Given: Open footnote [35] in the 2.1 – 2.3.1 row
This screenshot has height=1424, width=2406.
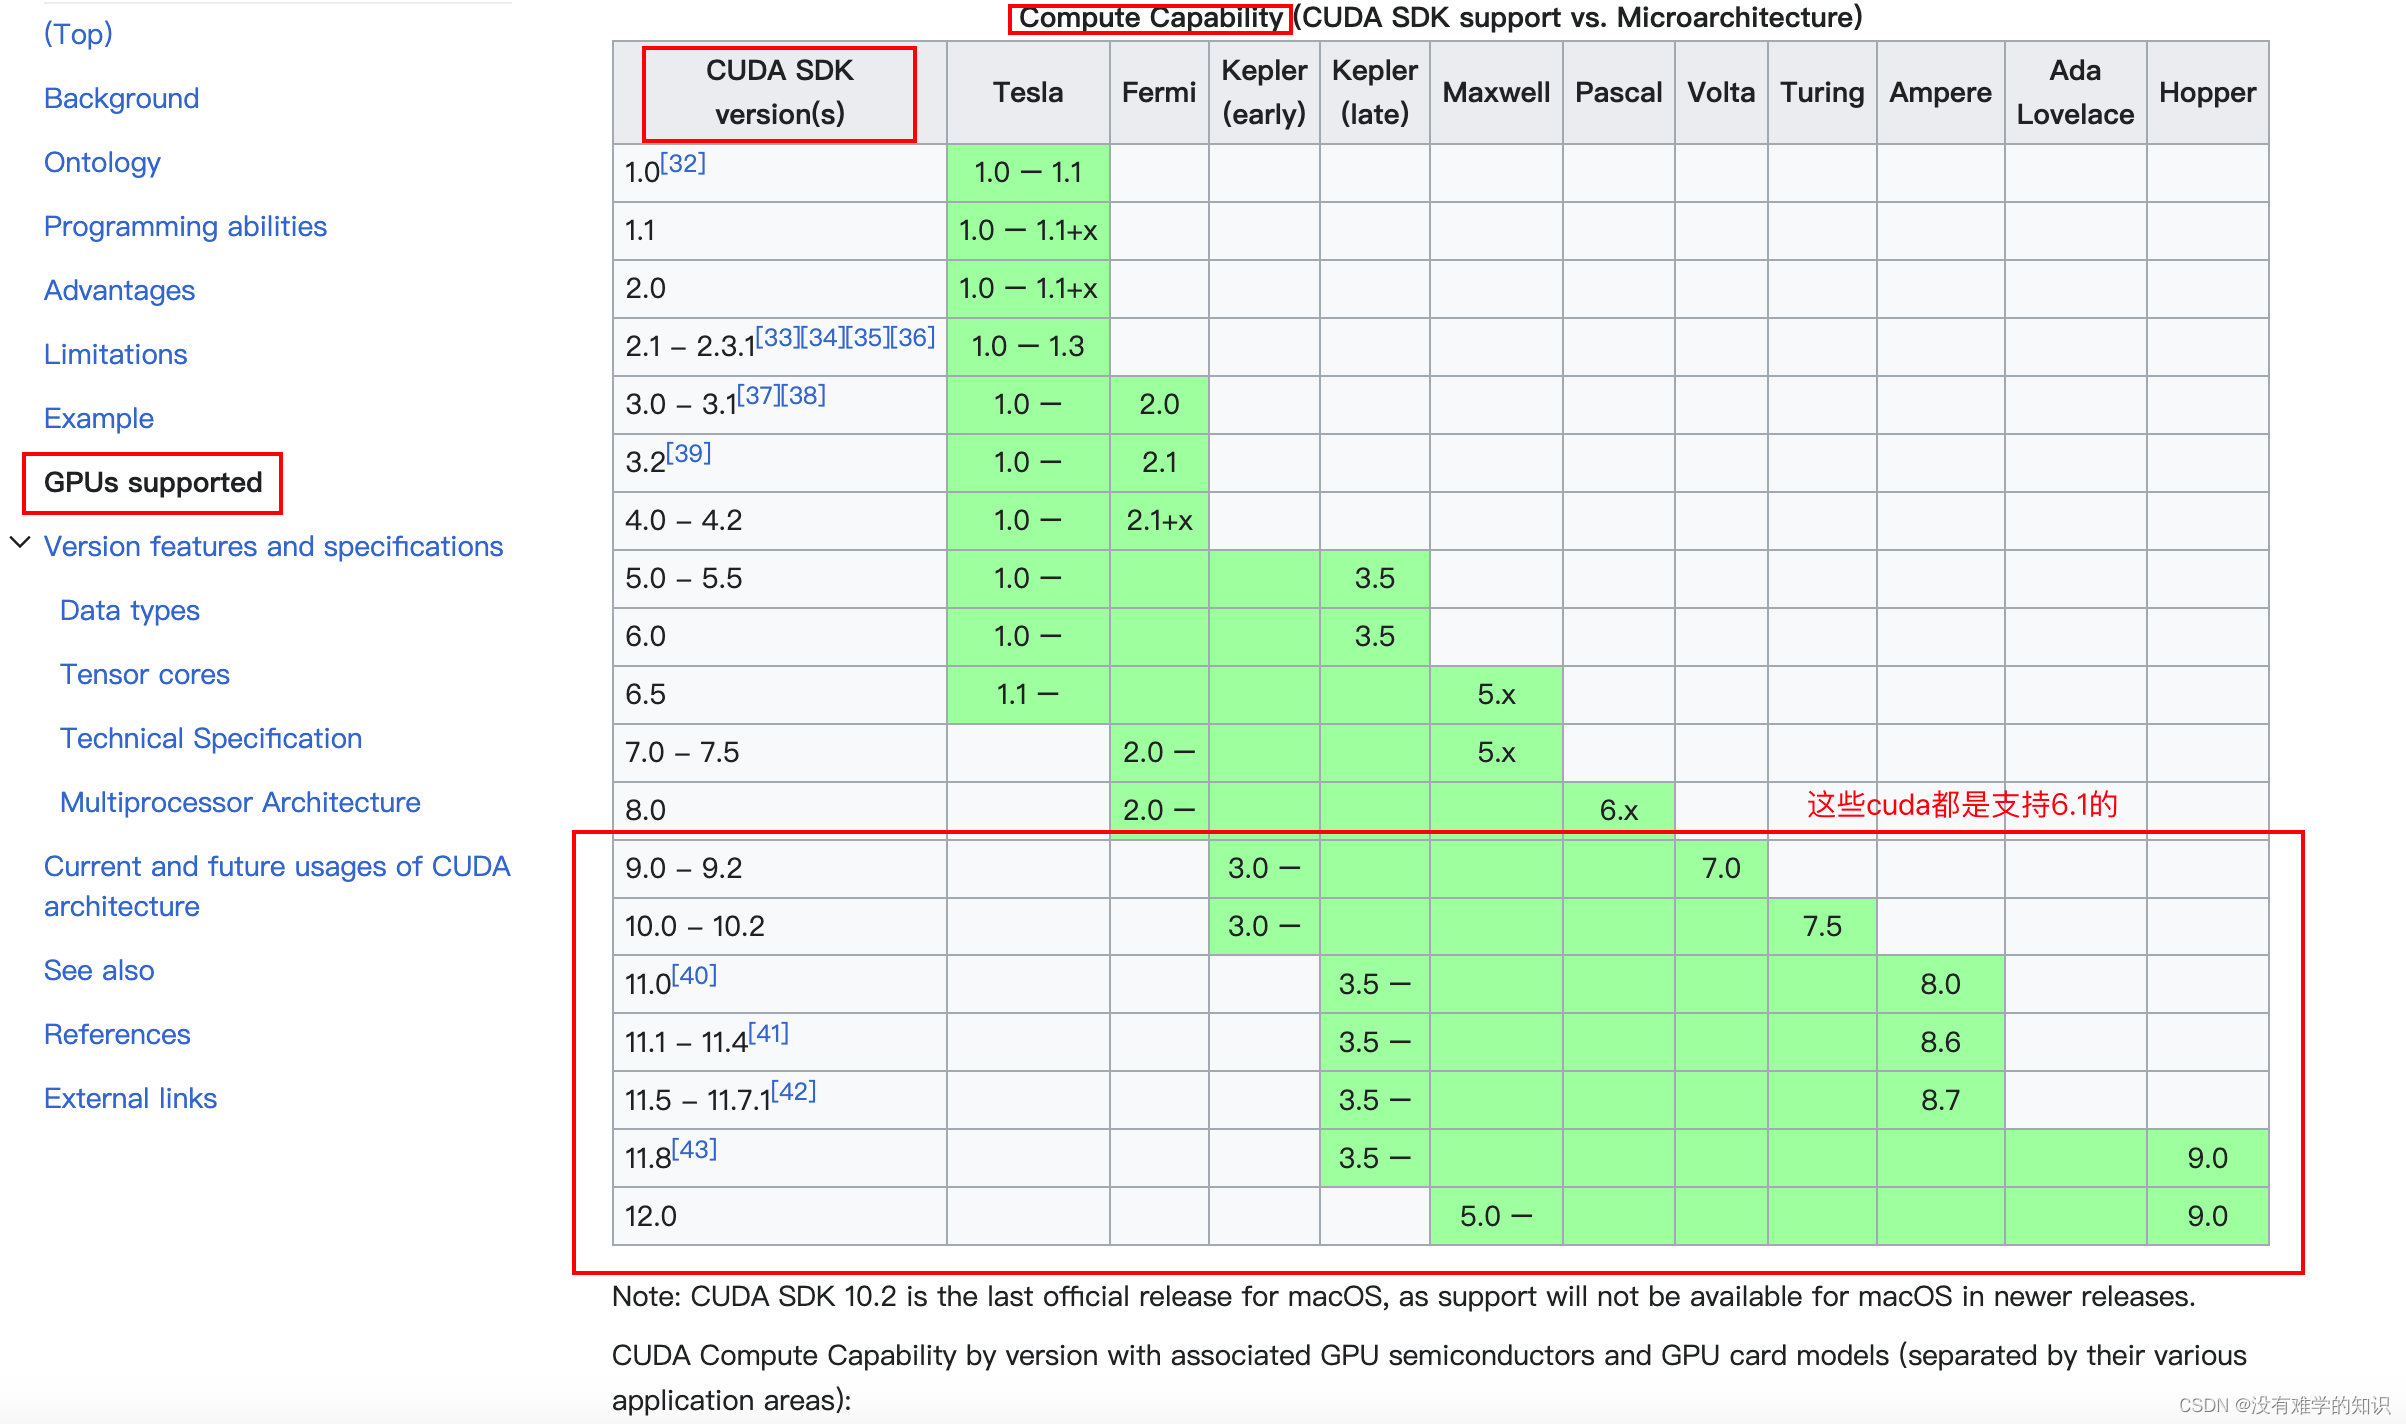Looking at the screenshot, I should [867, 337].
